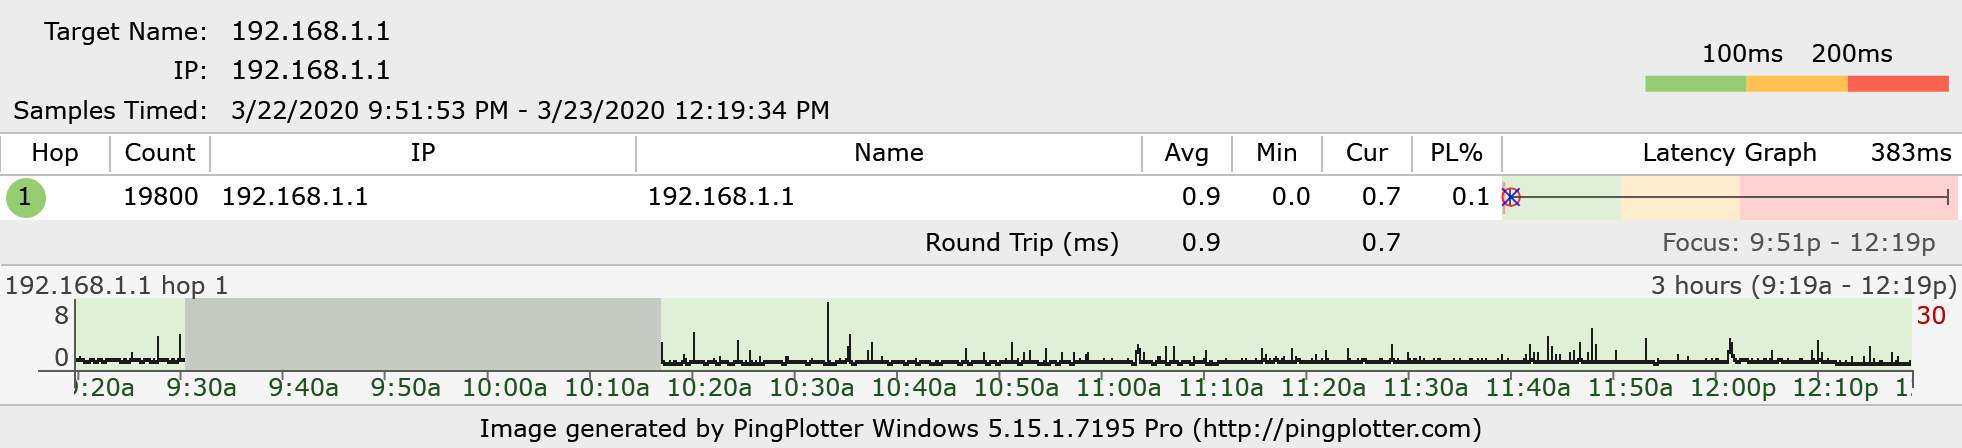The image size is (1962, 448).
Task: Select the 192.168.1.1 hop row name cell
Action: coord(720,197)
